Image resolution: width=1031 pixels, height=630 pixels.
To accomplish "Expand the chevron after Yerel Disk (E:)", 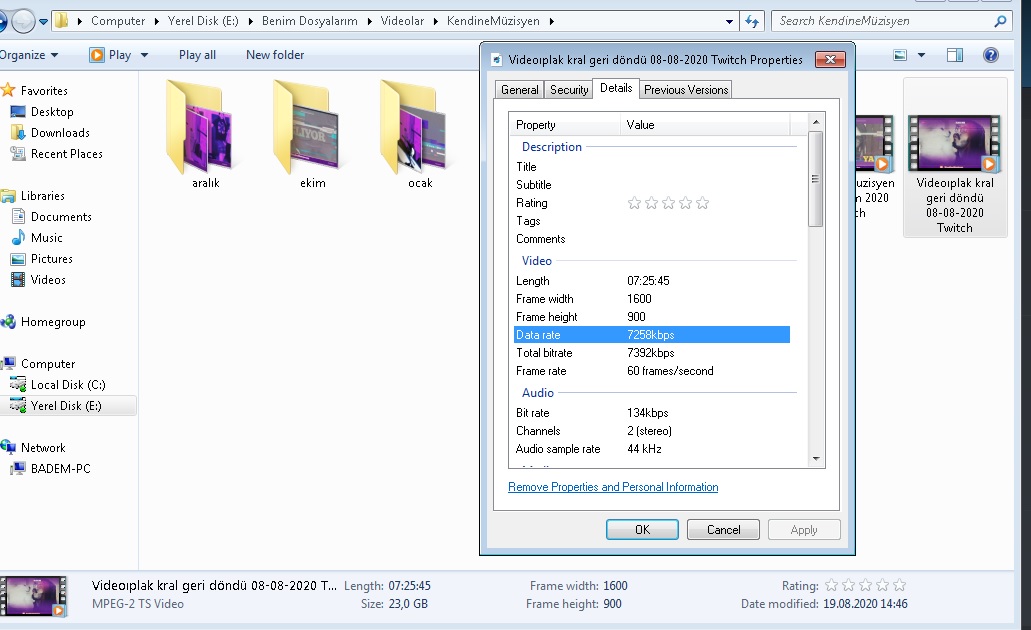I will coord(251,21).
